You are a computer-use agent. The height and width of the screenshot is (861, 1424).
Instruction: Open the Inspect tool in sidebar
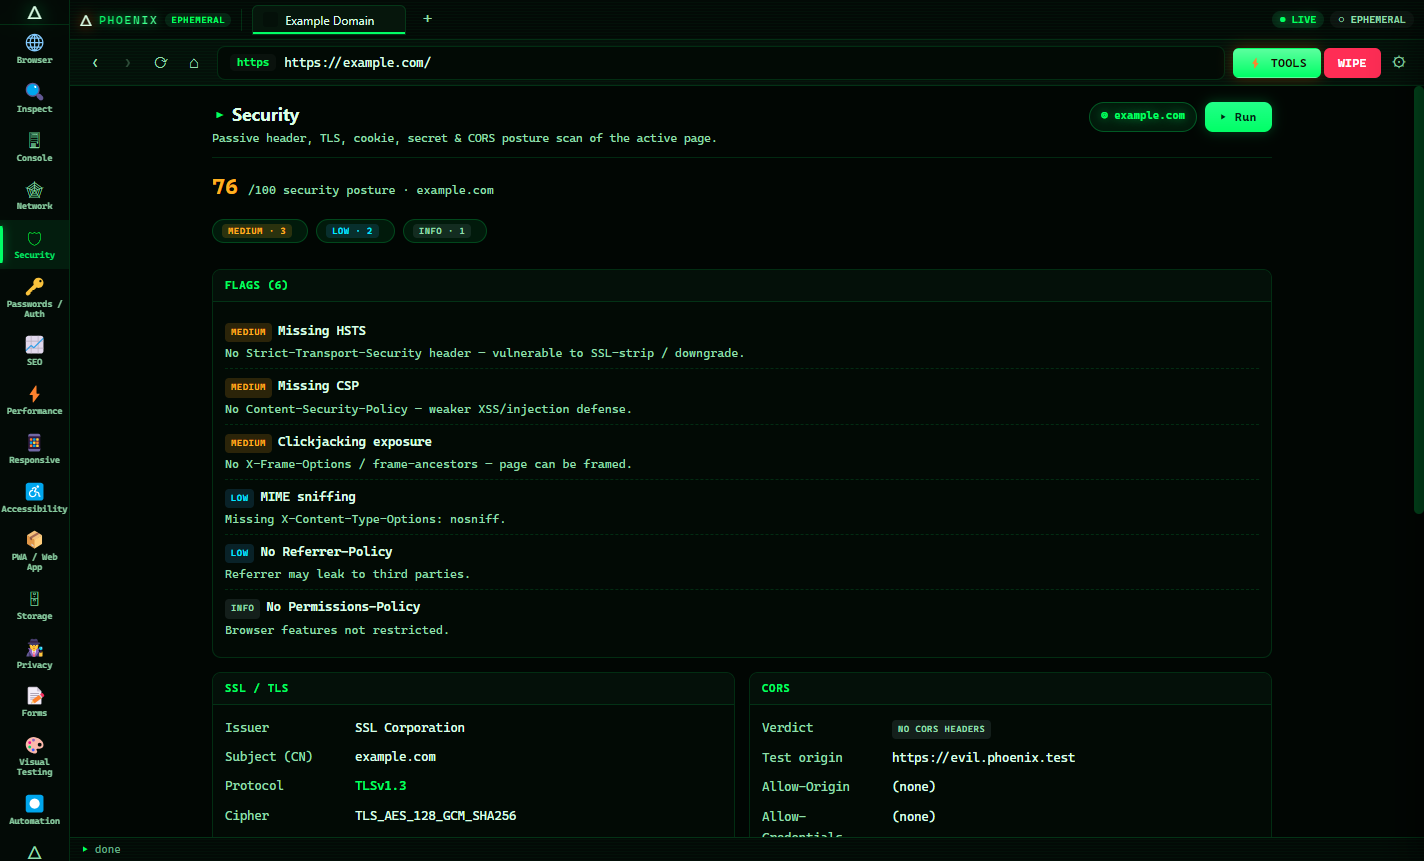click(x=34, y=98)
